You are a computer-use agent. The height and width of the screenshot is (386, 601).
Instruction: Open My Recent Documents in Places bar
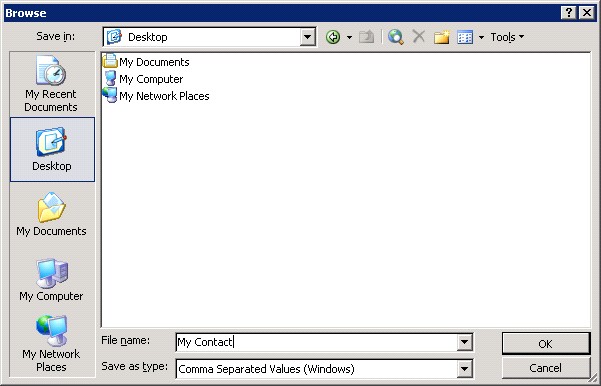(x=51, y=84)
